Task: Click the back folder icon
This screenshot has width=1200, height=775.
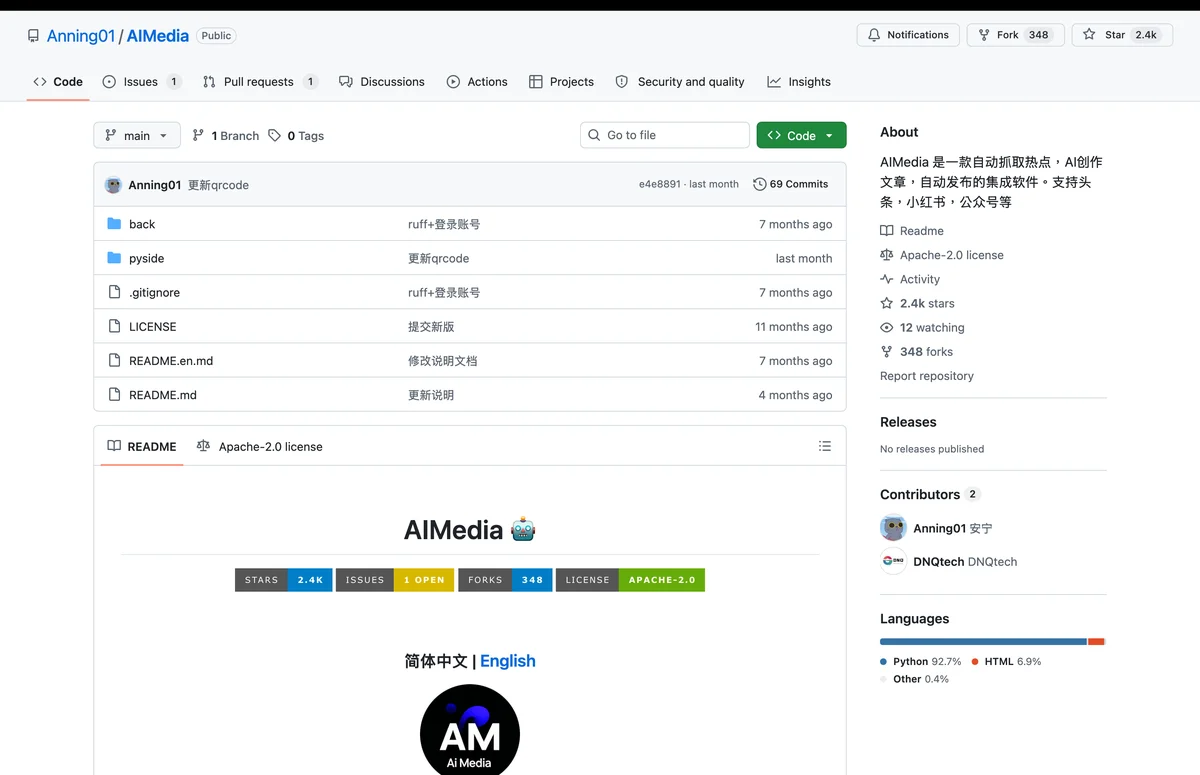Action: pos(114,224)
